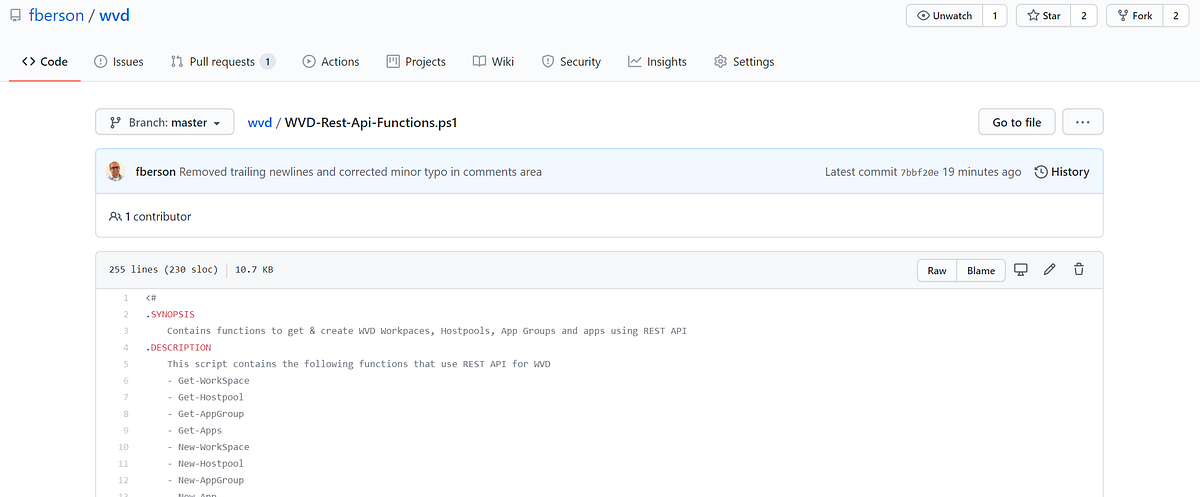The width and height of the screenshot is (1200, 497).
Task: Click the fberson avatar in commit bar
Action: pyautogui.click(x=117, y=171)
